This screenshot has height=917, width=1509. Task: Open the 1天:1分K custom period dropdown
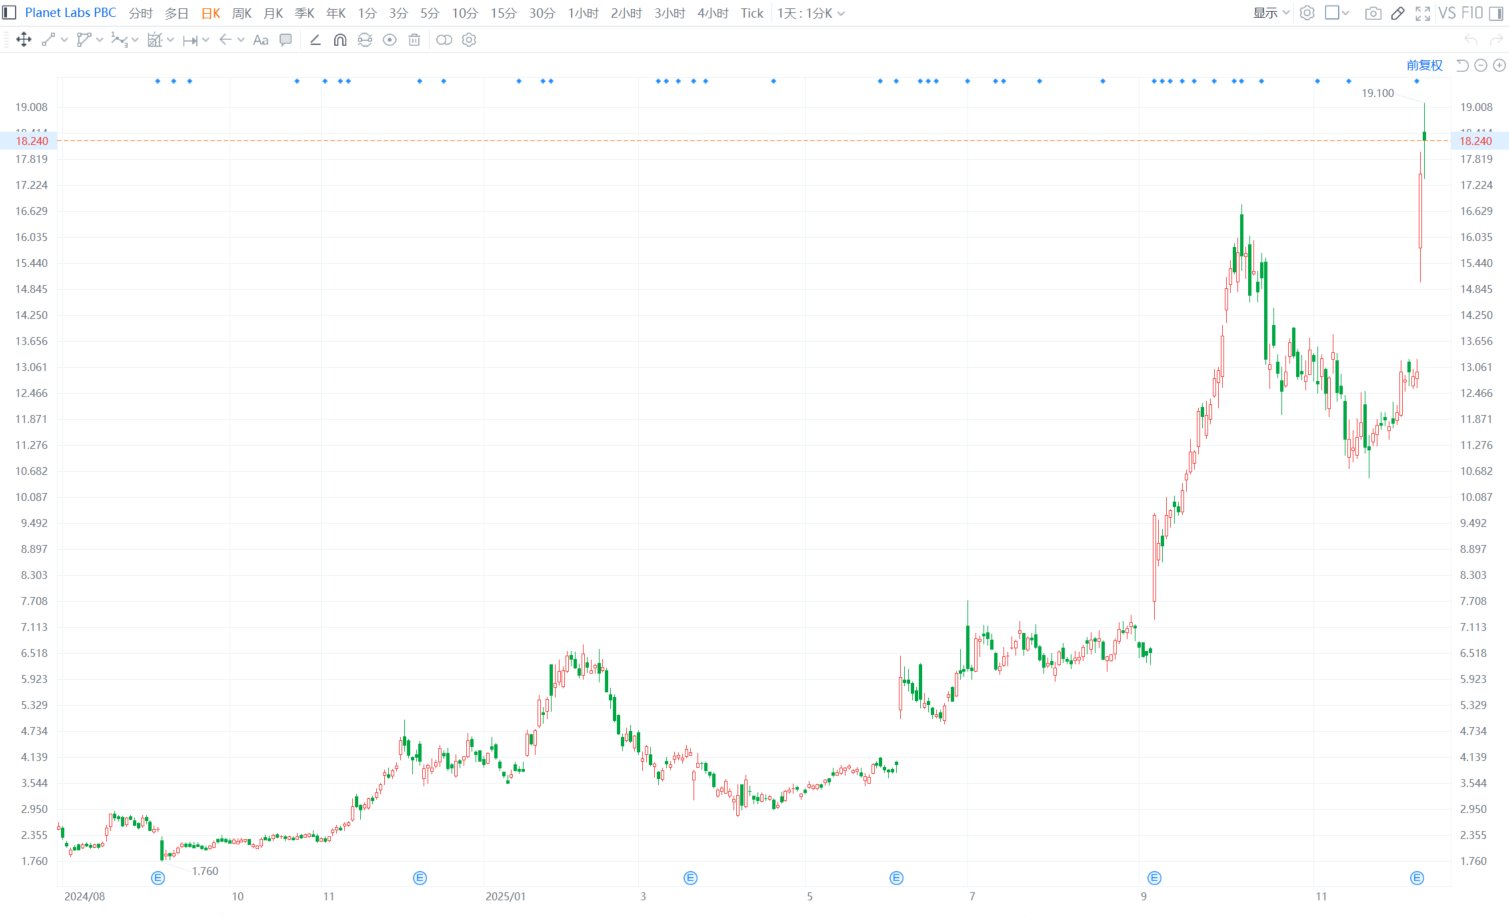click(811, 13)
